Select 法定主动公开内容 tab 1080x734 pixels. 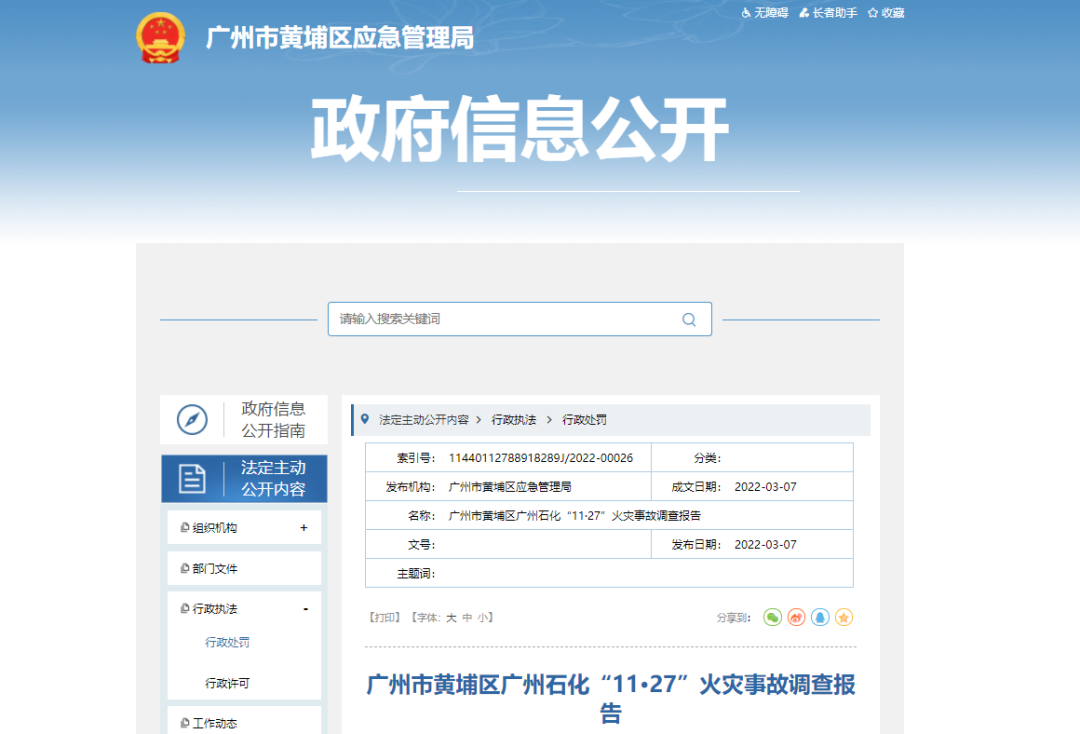coord(244,479)
